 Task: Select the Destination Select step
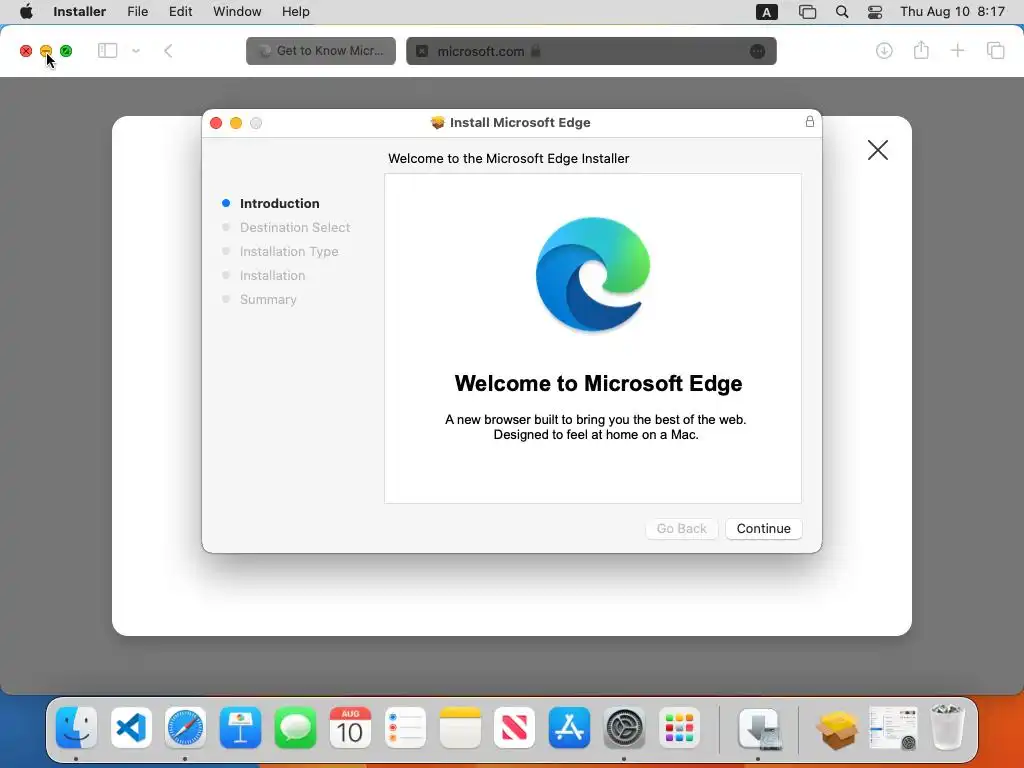[295, 227]
